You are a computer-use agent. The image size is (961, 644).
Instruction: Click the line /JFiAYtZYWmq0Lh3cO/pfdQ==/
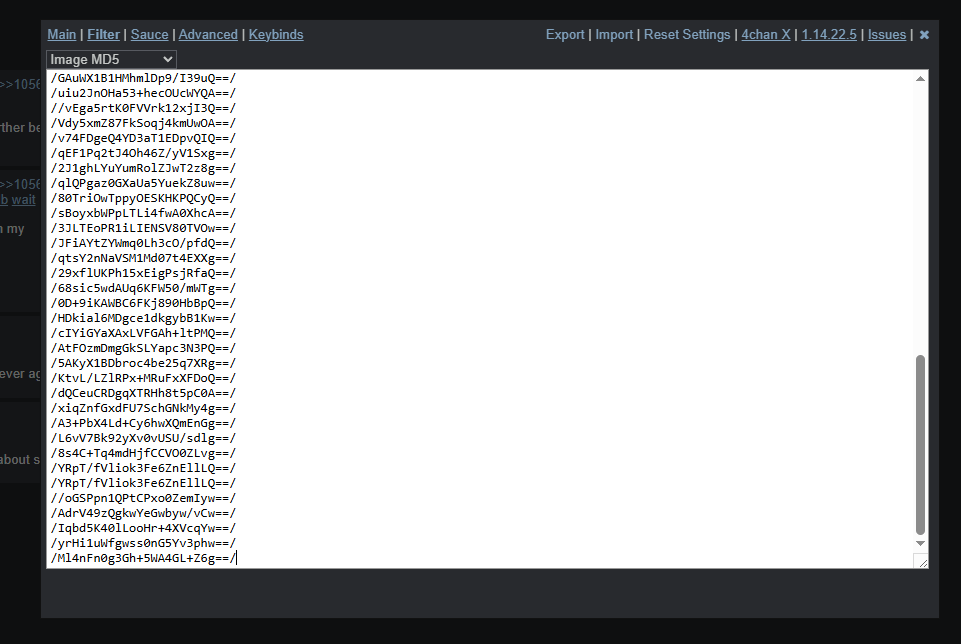coord(143,243)
